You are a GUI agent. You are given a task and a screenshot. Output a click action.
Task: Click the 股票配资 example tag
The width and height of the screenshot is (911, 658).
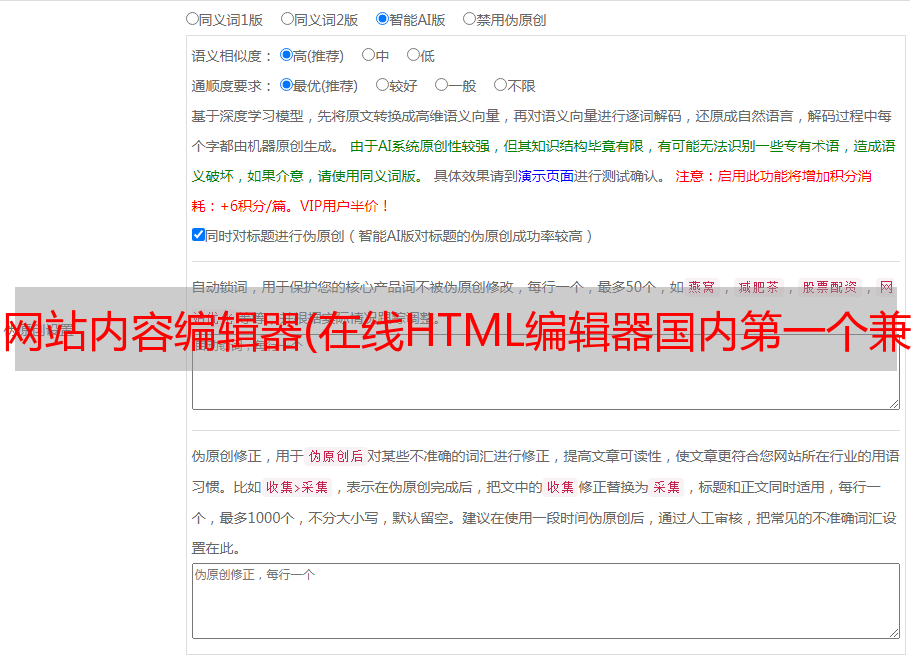coord(830,287)
